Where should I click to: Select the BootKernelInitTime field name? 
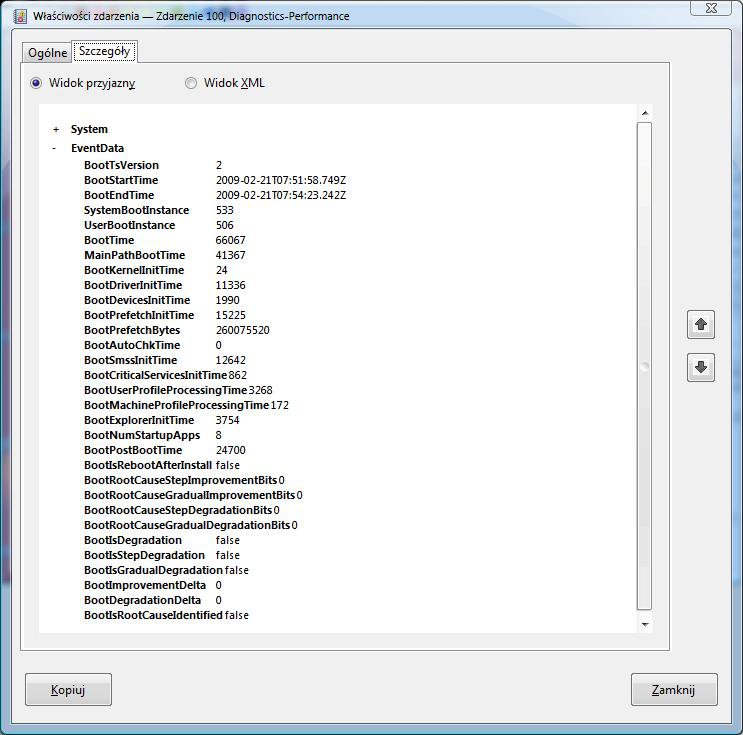point(134,271)
